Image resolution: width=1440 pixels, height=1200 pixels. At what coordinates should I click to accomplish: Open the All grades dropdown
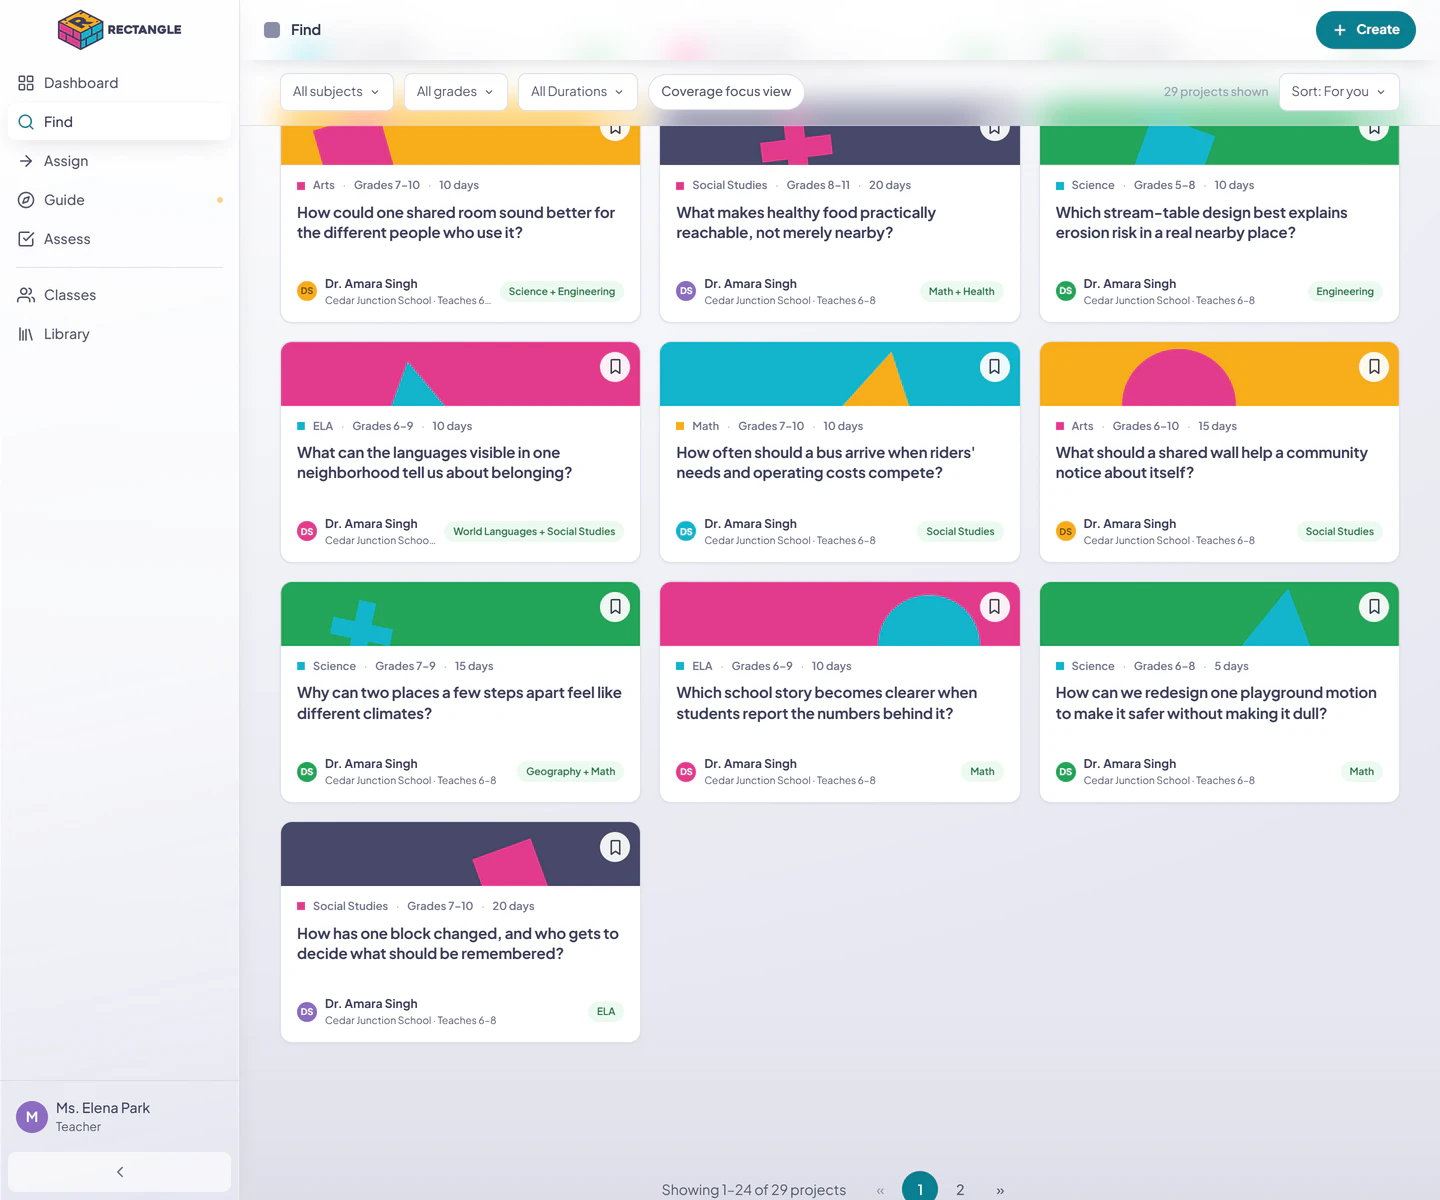tap(456, 92)
